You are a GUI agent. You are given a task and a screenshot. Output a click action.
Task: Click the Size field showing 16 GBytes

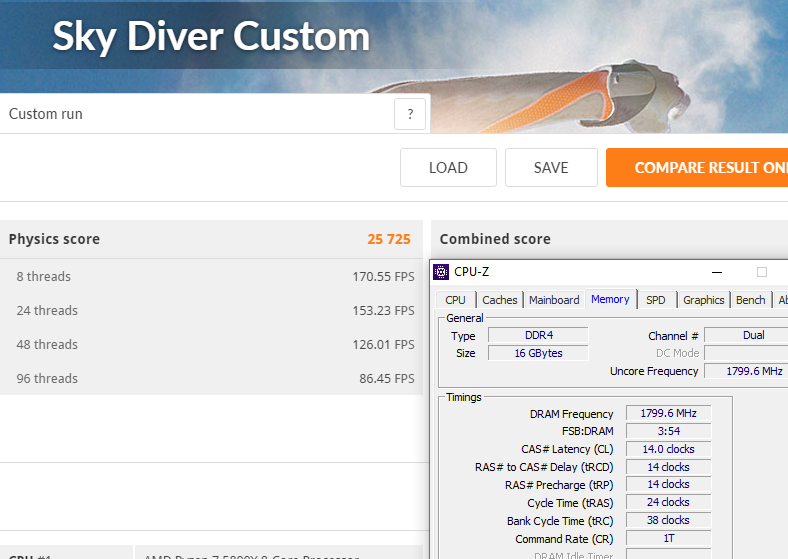coord(538,353)
